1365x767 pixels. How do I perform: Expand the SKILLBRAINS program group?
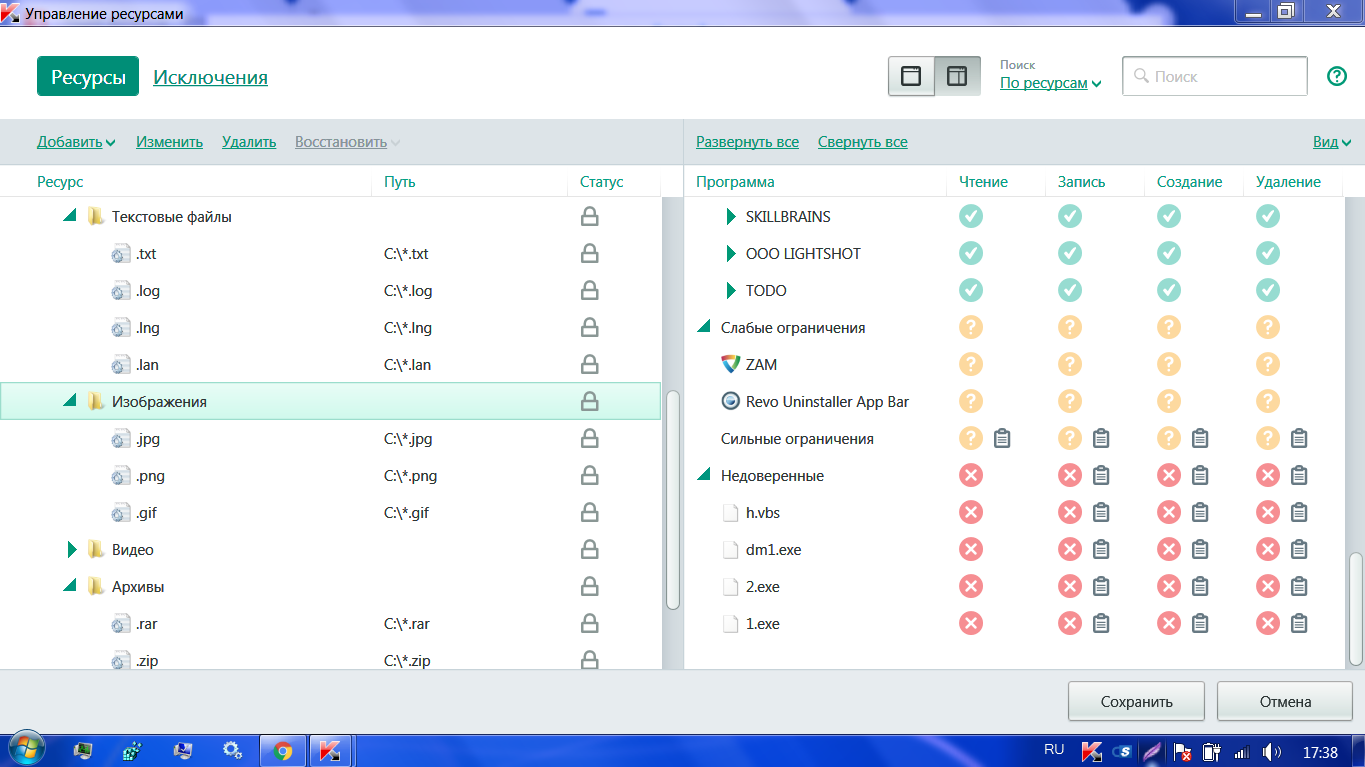pyautogui.click(x=731, y=217)
